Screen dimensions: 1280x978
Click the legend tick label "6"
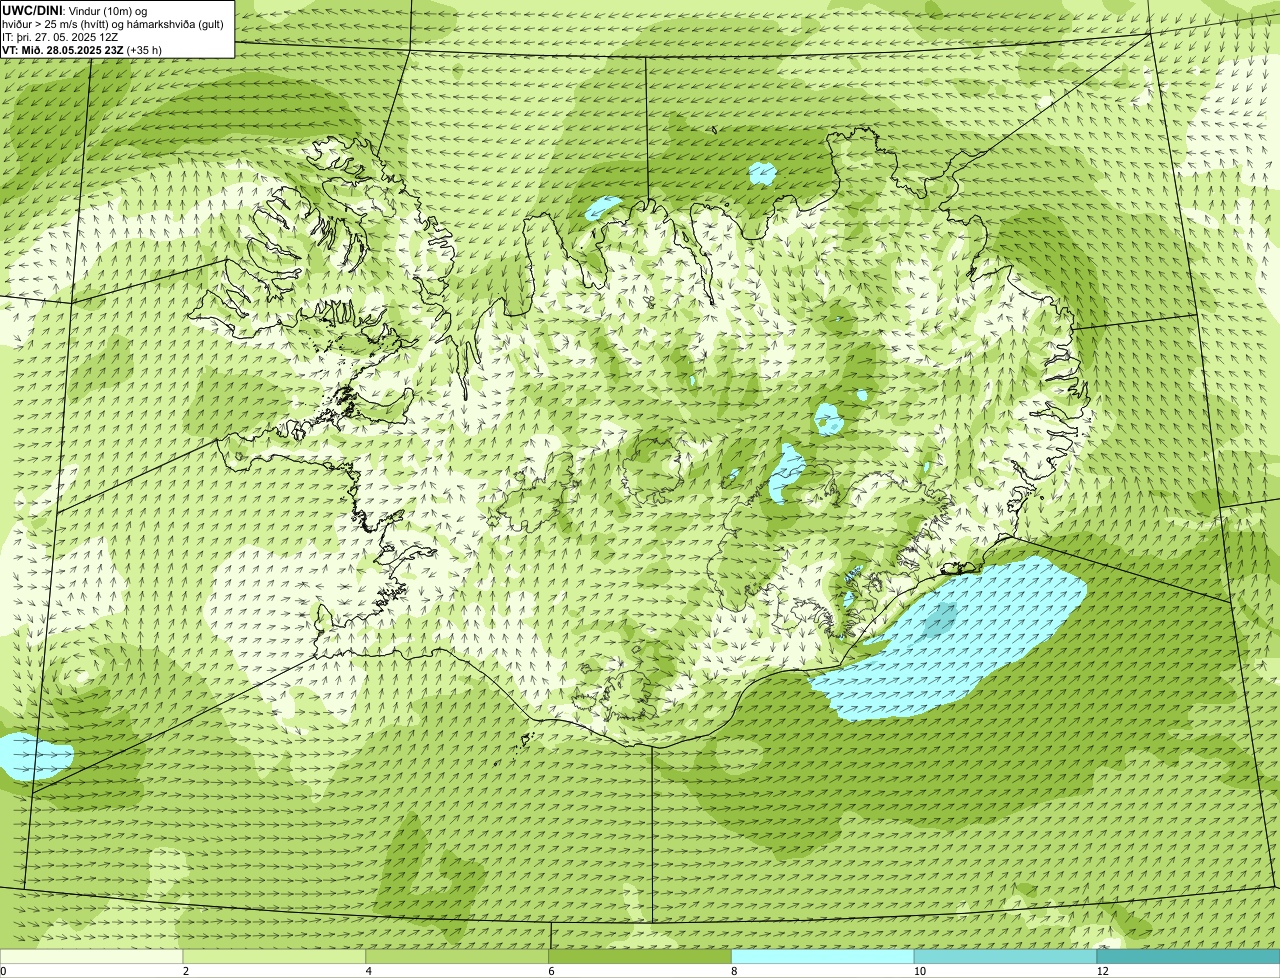[552, 971]
